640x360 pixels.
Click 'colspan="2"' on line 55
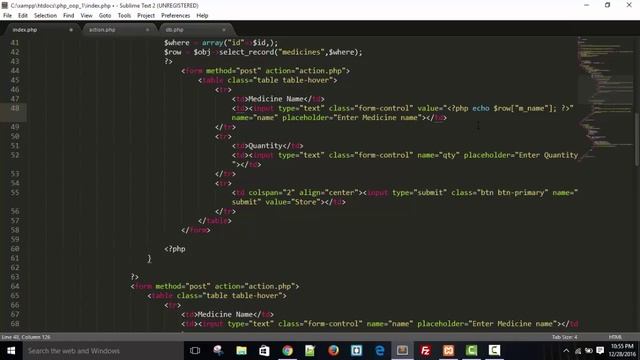[271, 193]
